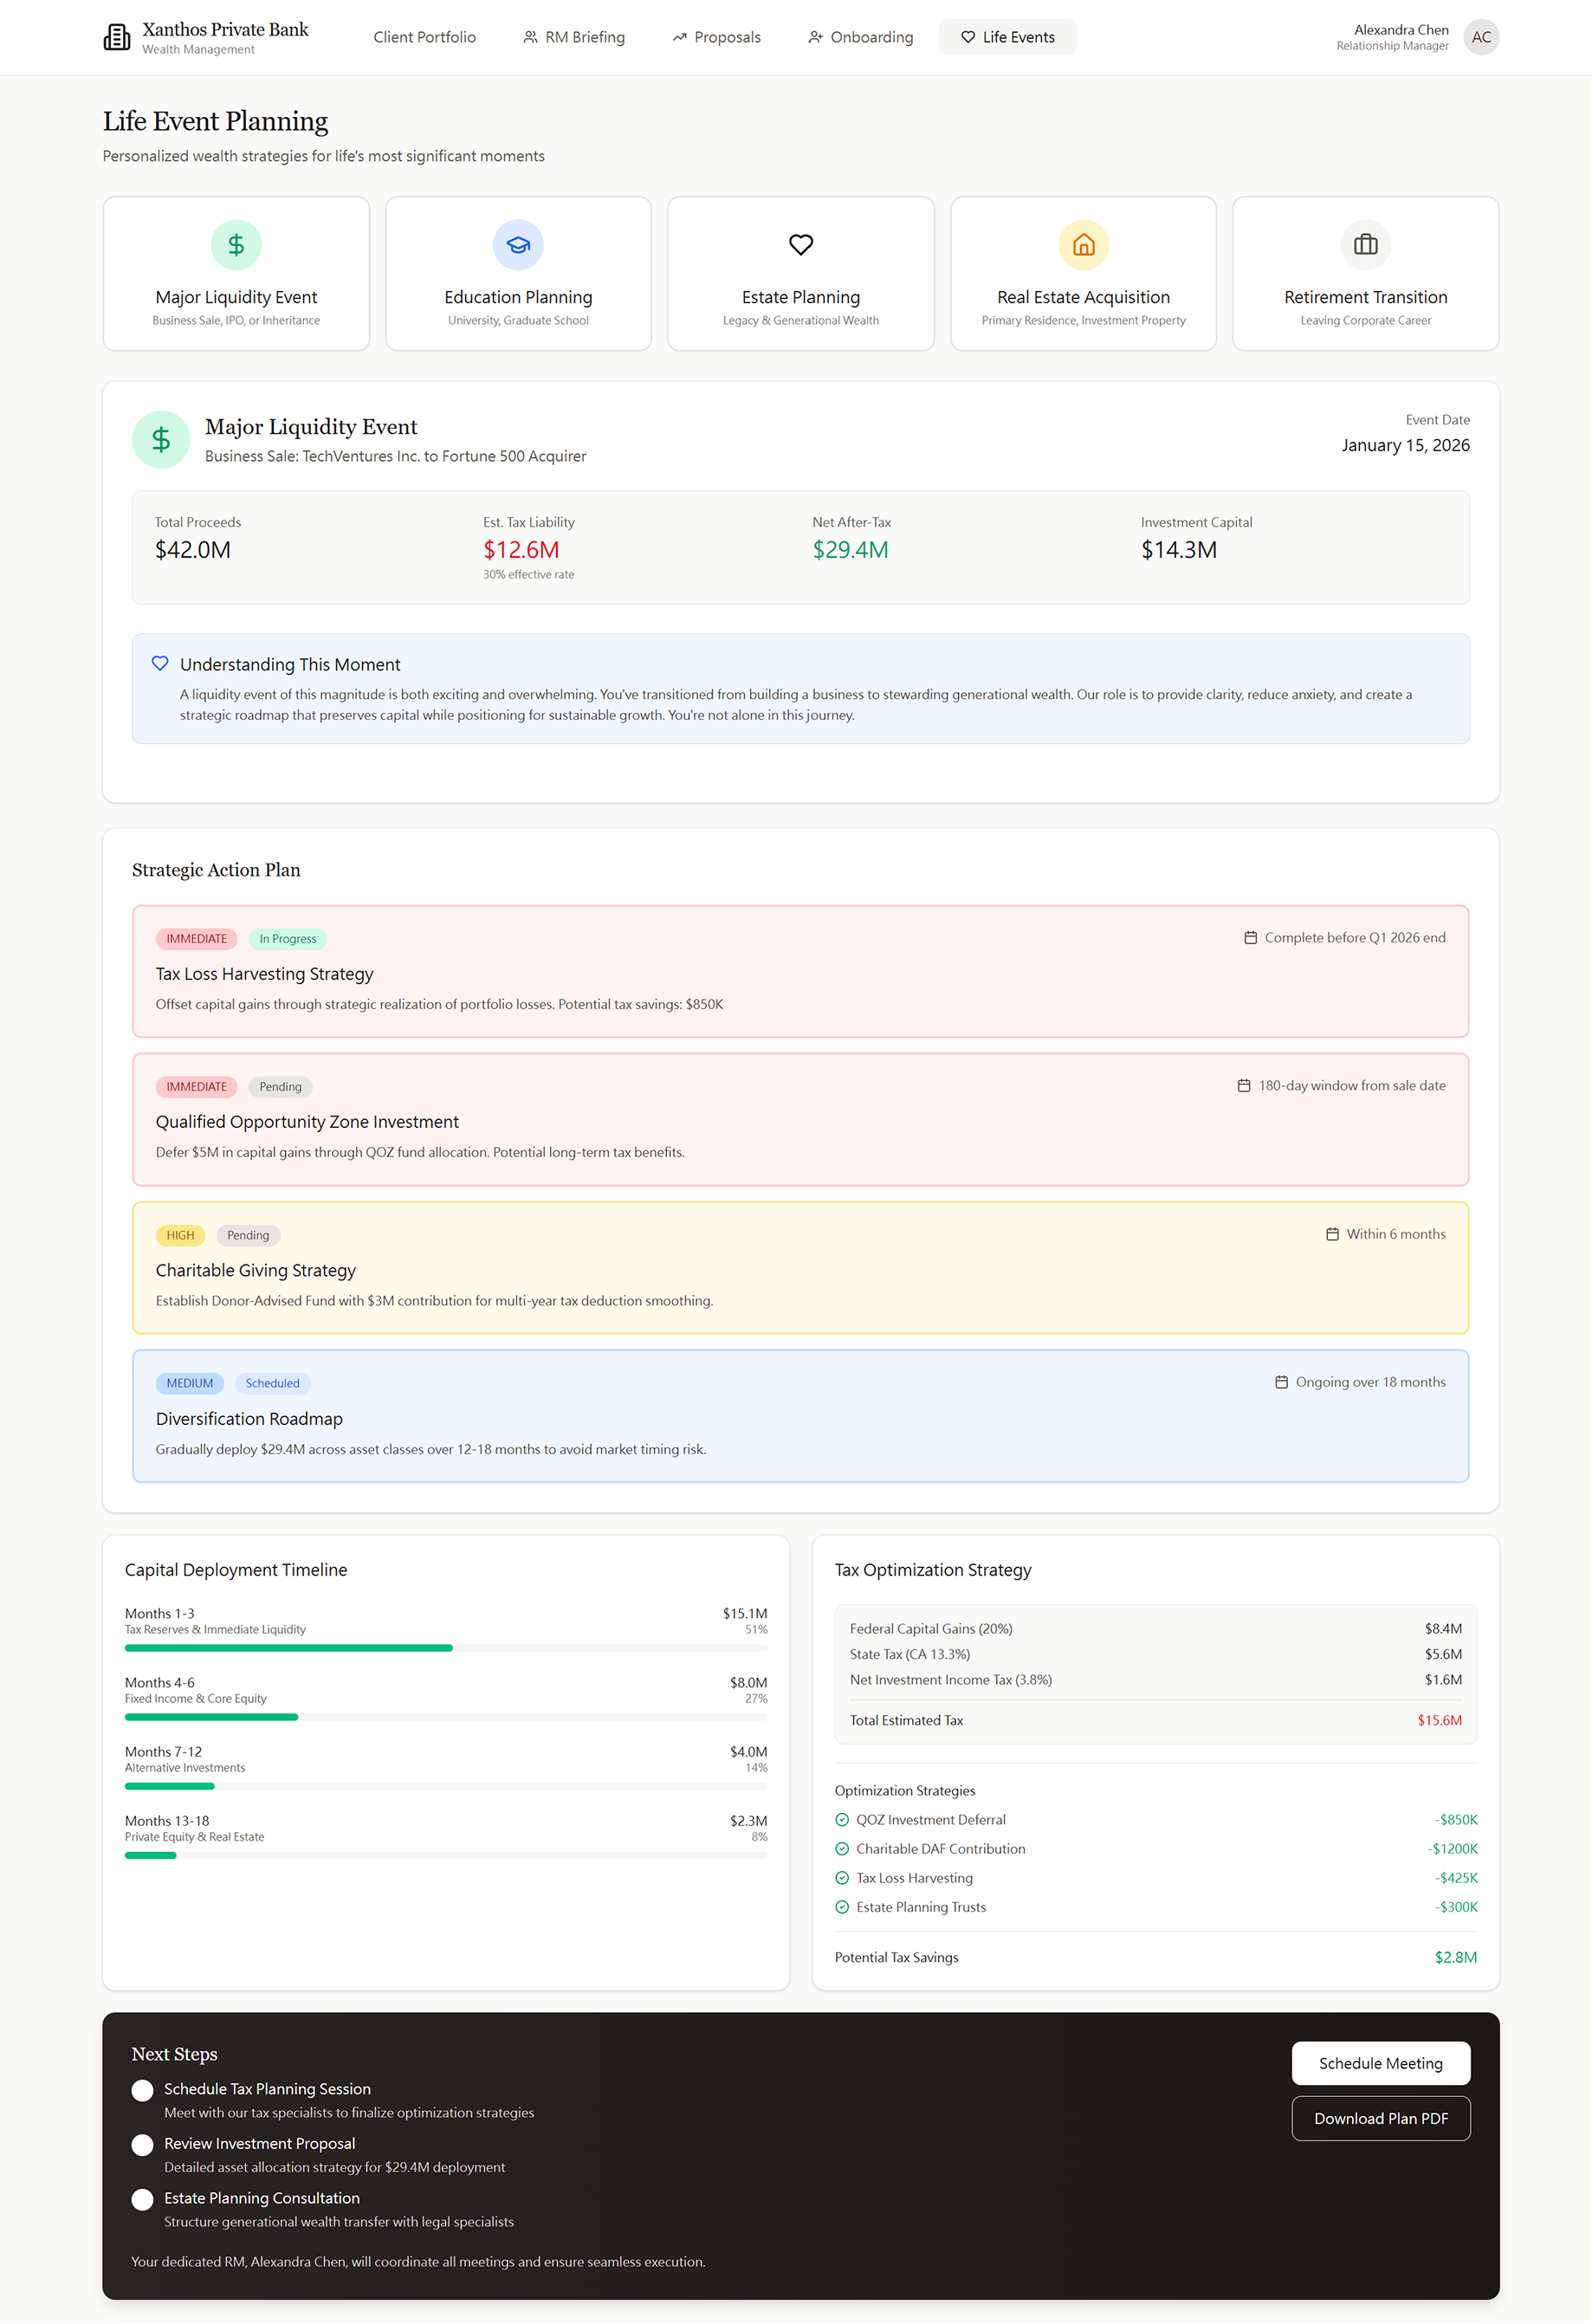This screenshot has height=2324, width=1592.
Task: Select the Major Liquidity Event dollar icon
Action: pos(236,244)
